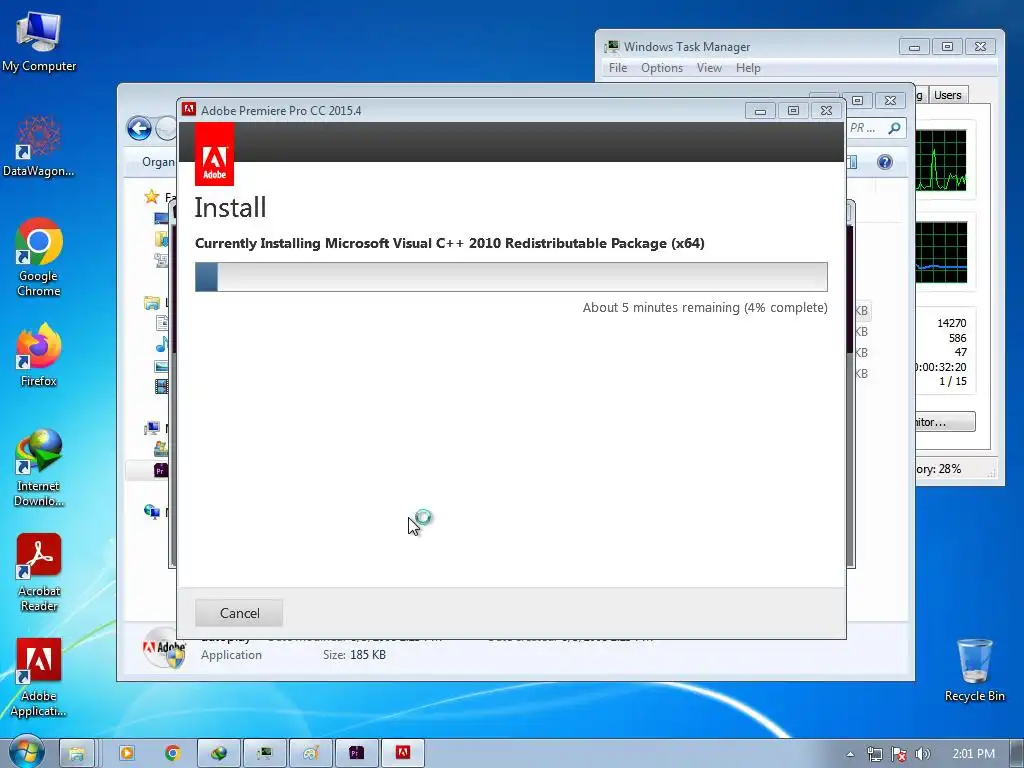Select the Recycle Bin on desktop
The width and height of the screenshot is (1024, 768).
pos(974,670)
